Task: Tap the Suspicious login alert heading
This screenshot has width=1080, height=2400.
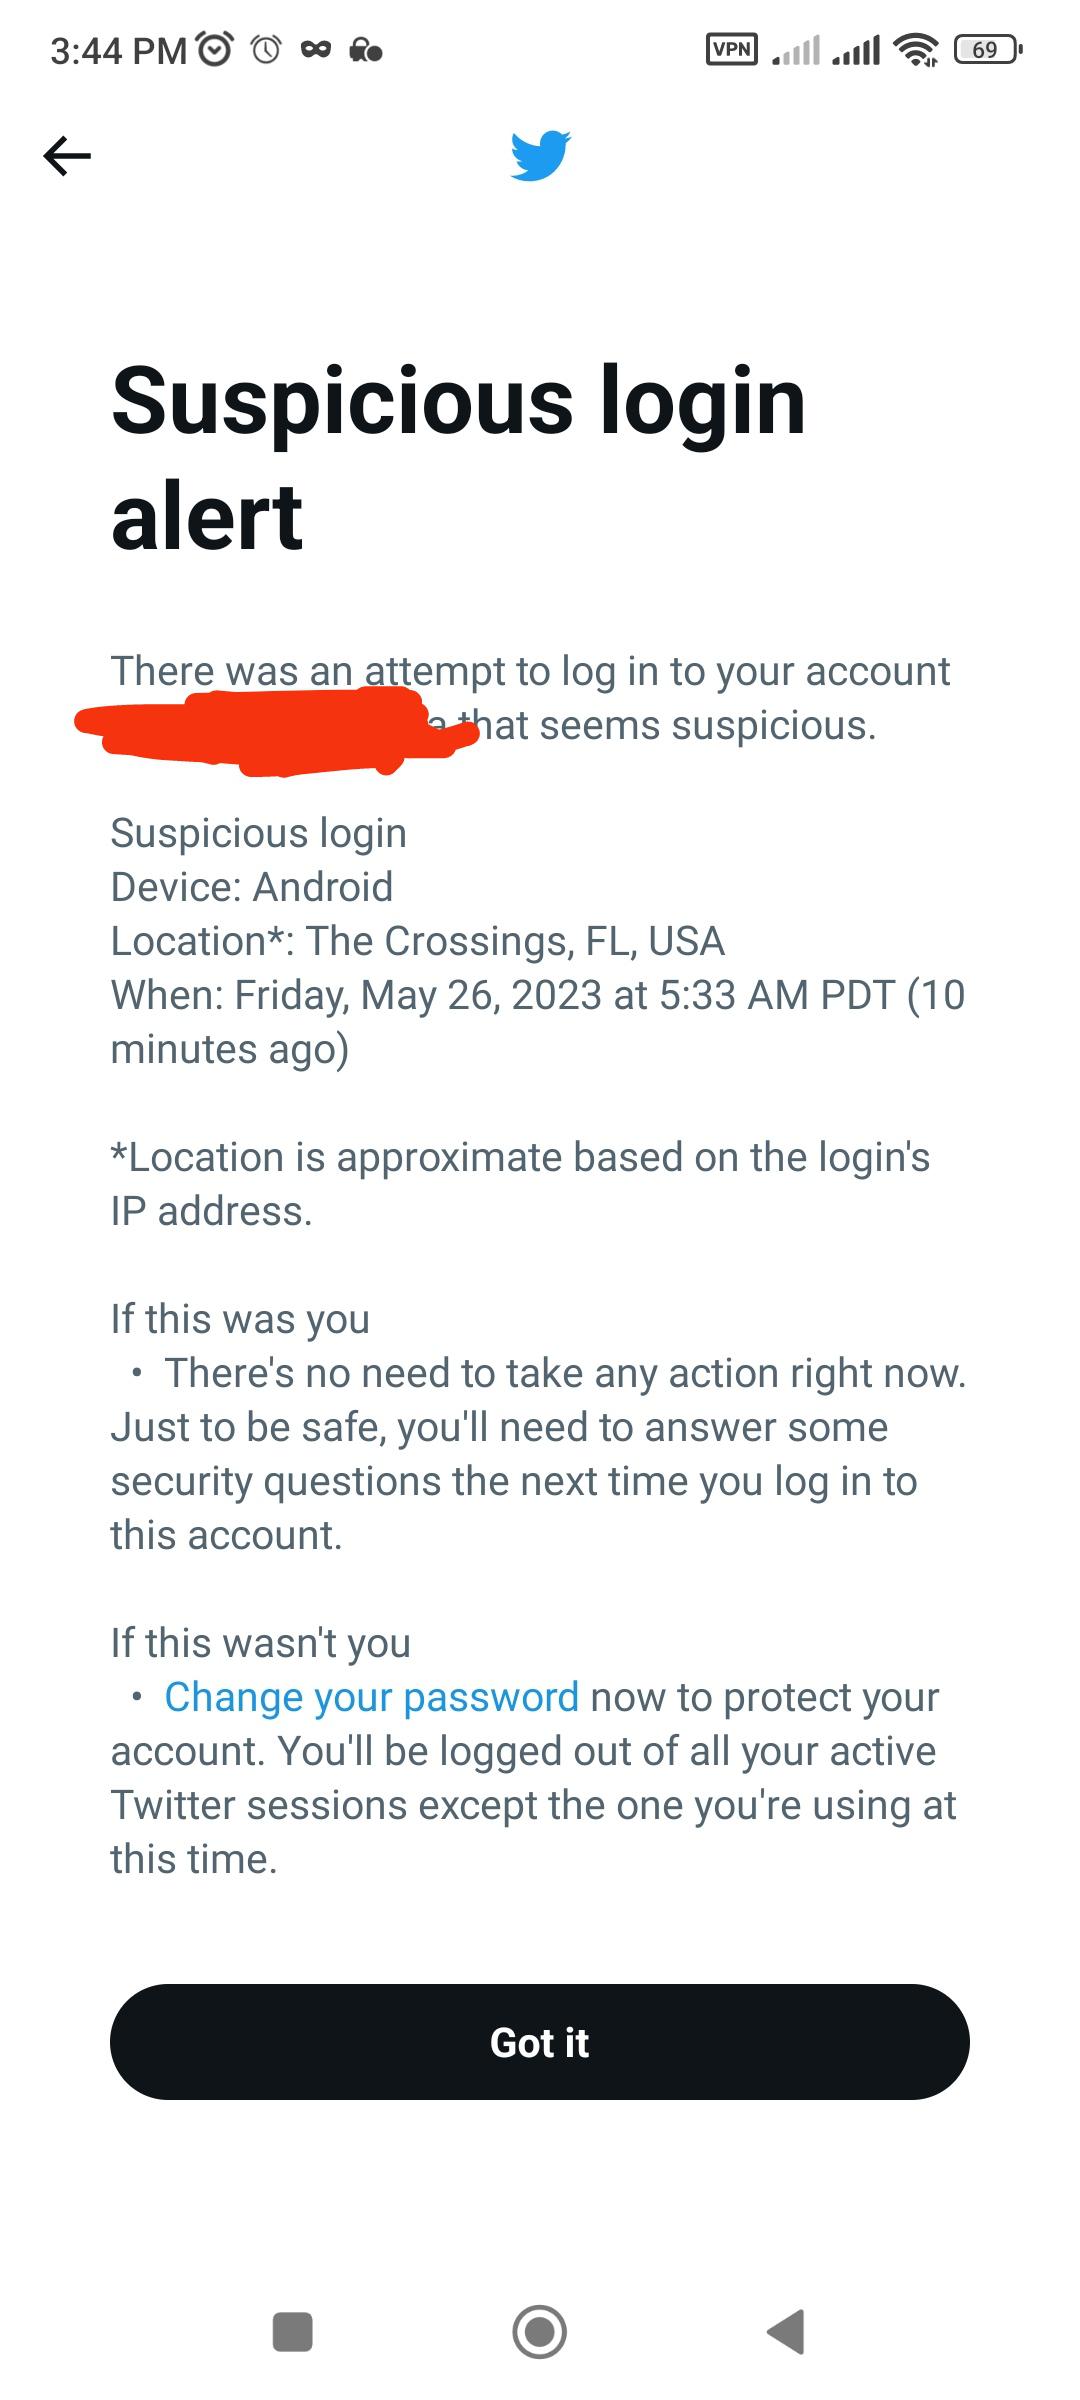Action: click(458, 457)
